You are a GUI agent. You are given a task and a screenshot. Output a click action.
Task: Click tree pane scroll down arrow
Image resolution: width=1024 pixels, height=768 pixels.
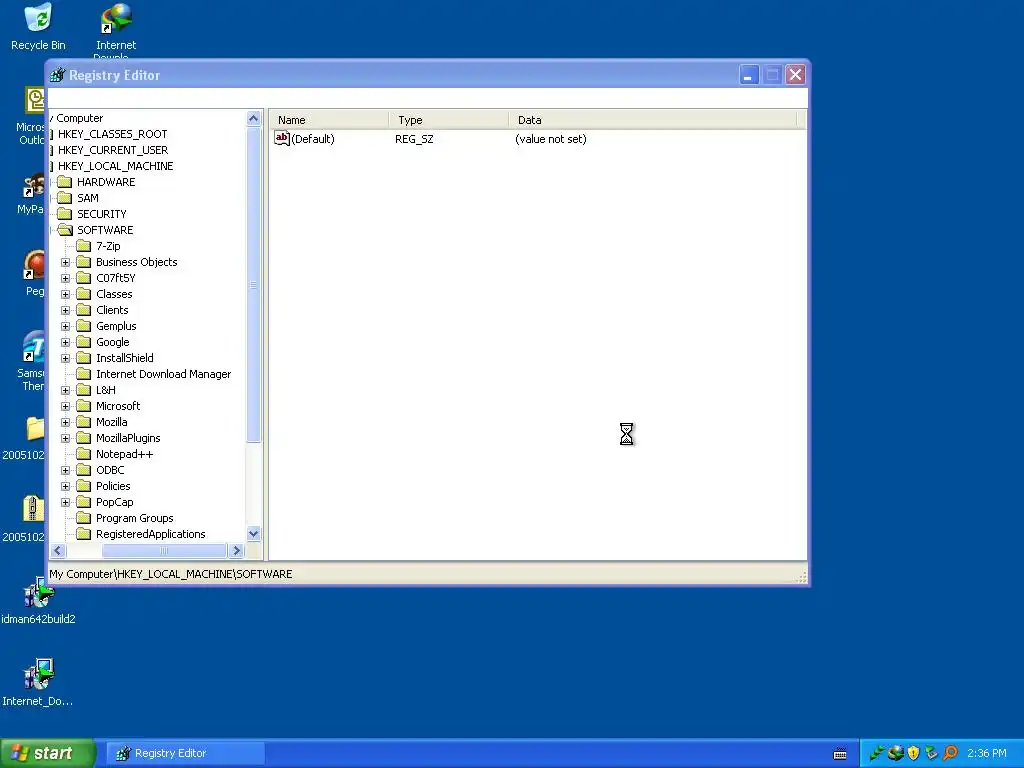tap(254, 534)
